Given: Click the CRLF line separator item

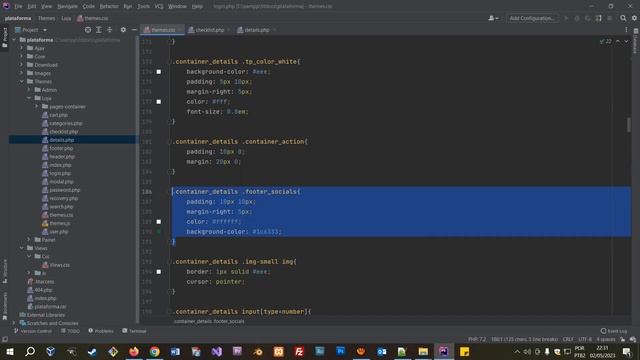Looking at the screenshot, I should (568, 339).
